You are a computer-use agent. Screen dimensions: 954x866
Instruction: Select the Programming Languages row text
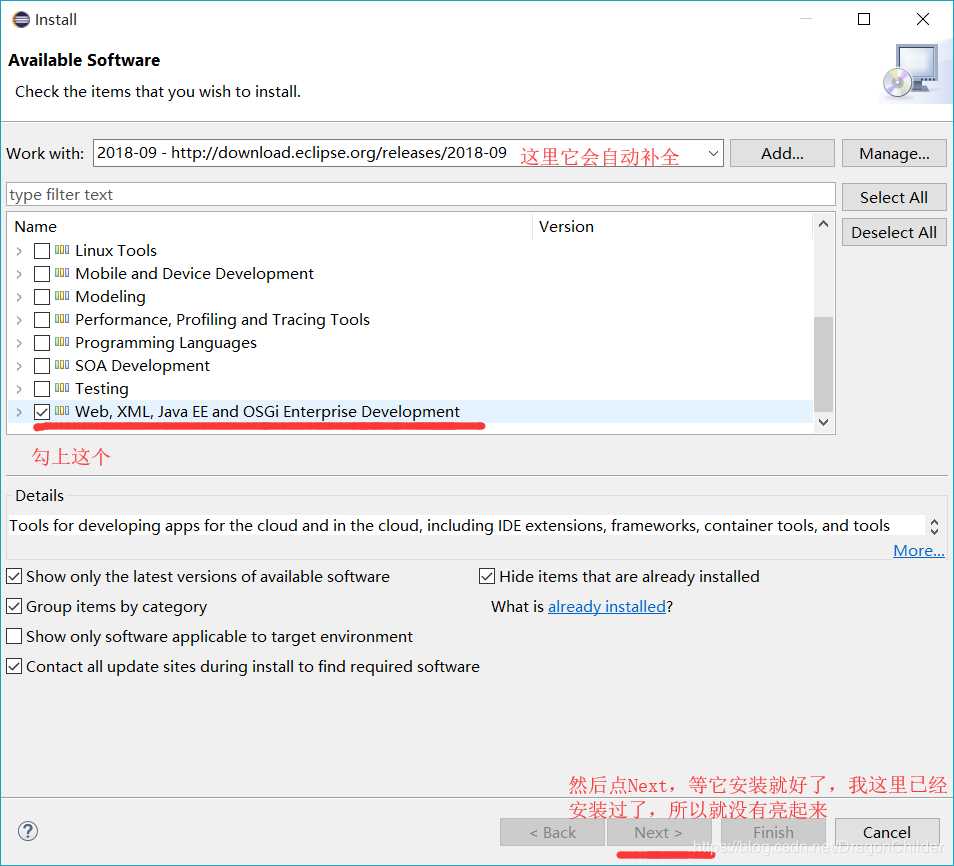(165, 343)
